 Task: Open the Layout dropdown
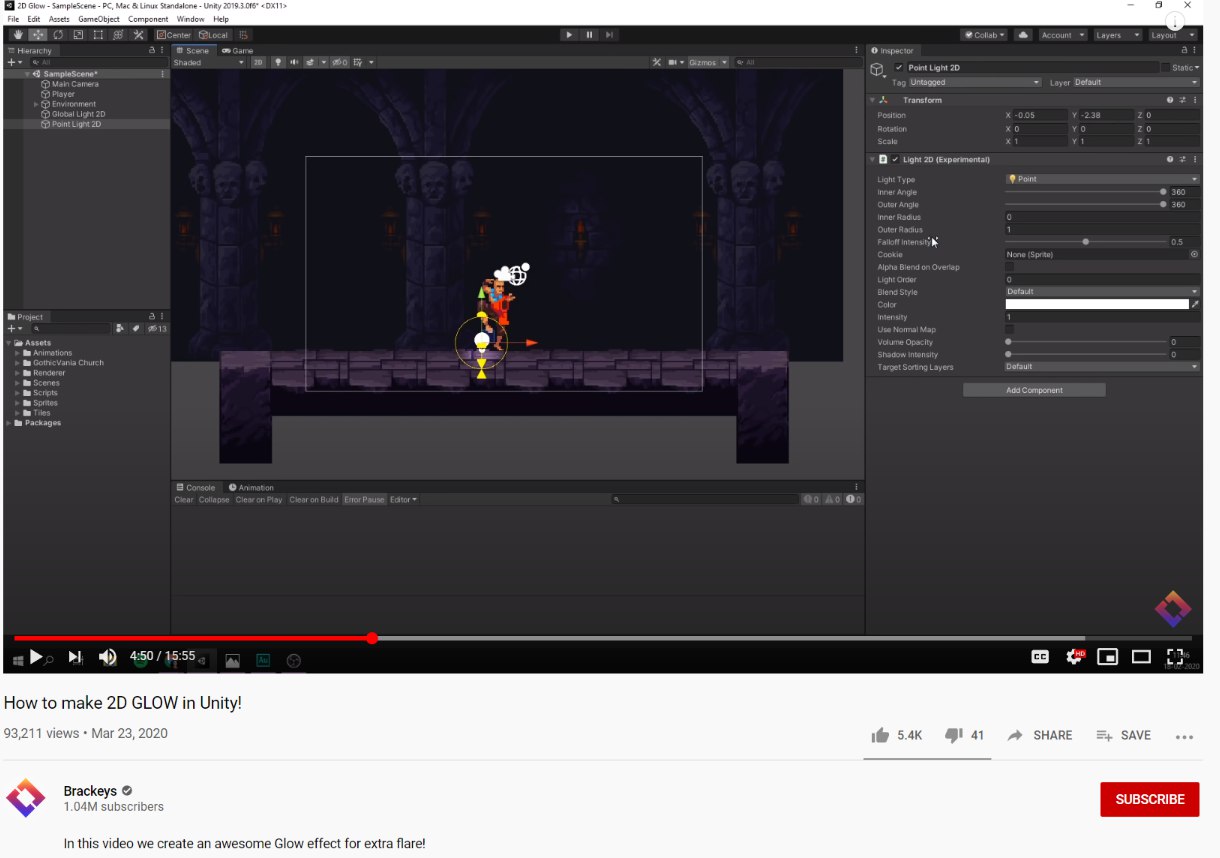pyautogui.click(x=1172, y=35)
